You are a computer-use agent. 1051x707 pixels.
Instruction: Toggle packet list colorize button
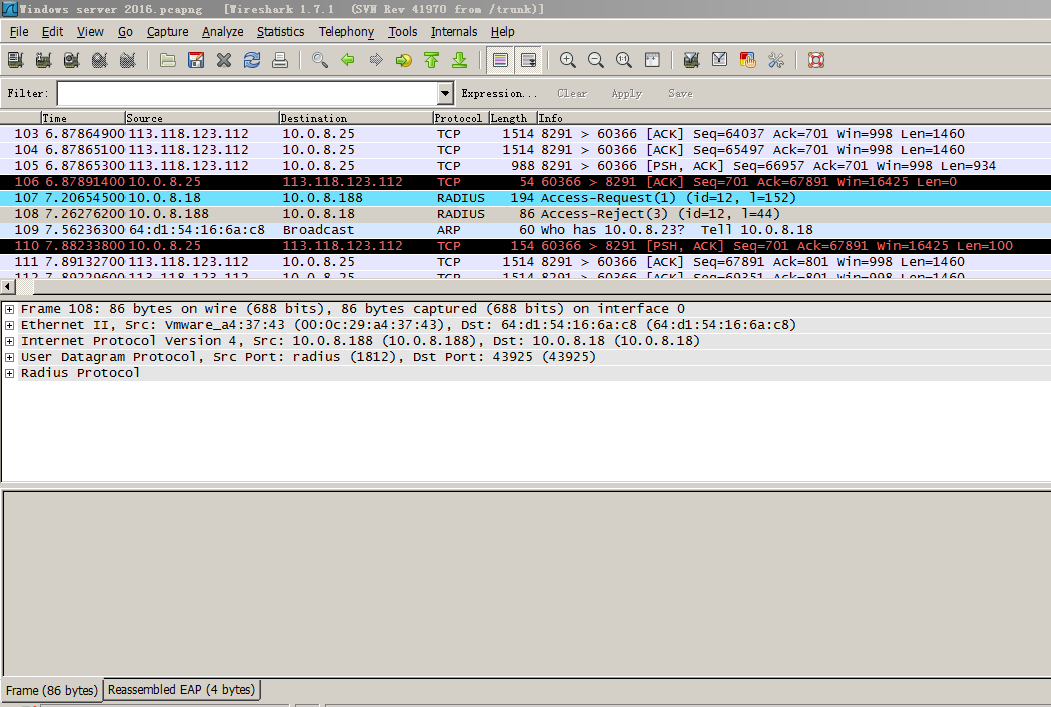tap(500, 60)
